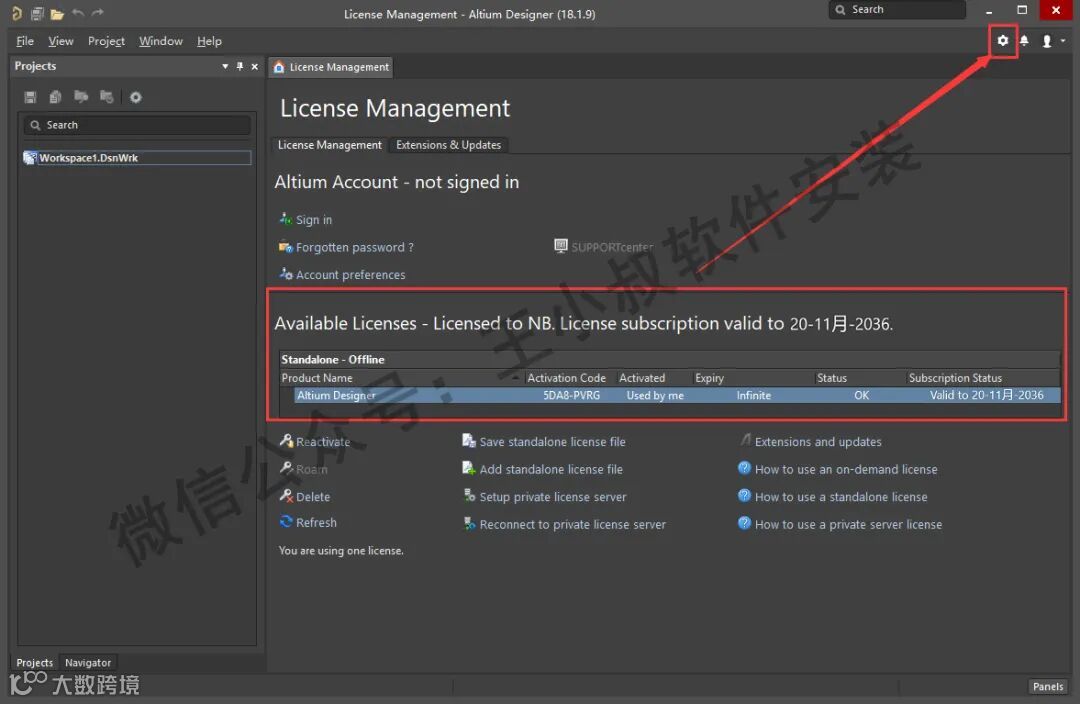This screenshot has height=704, width=1080.
Task: Click Reconnect to private license server
Action: pyautogui.click(x=564, y=524)
